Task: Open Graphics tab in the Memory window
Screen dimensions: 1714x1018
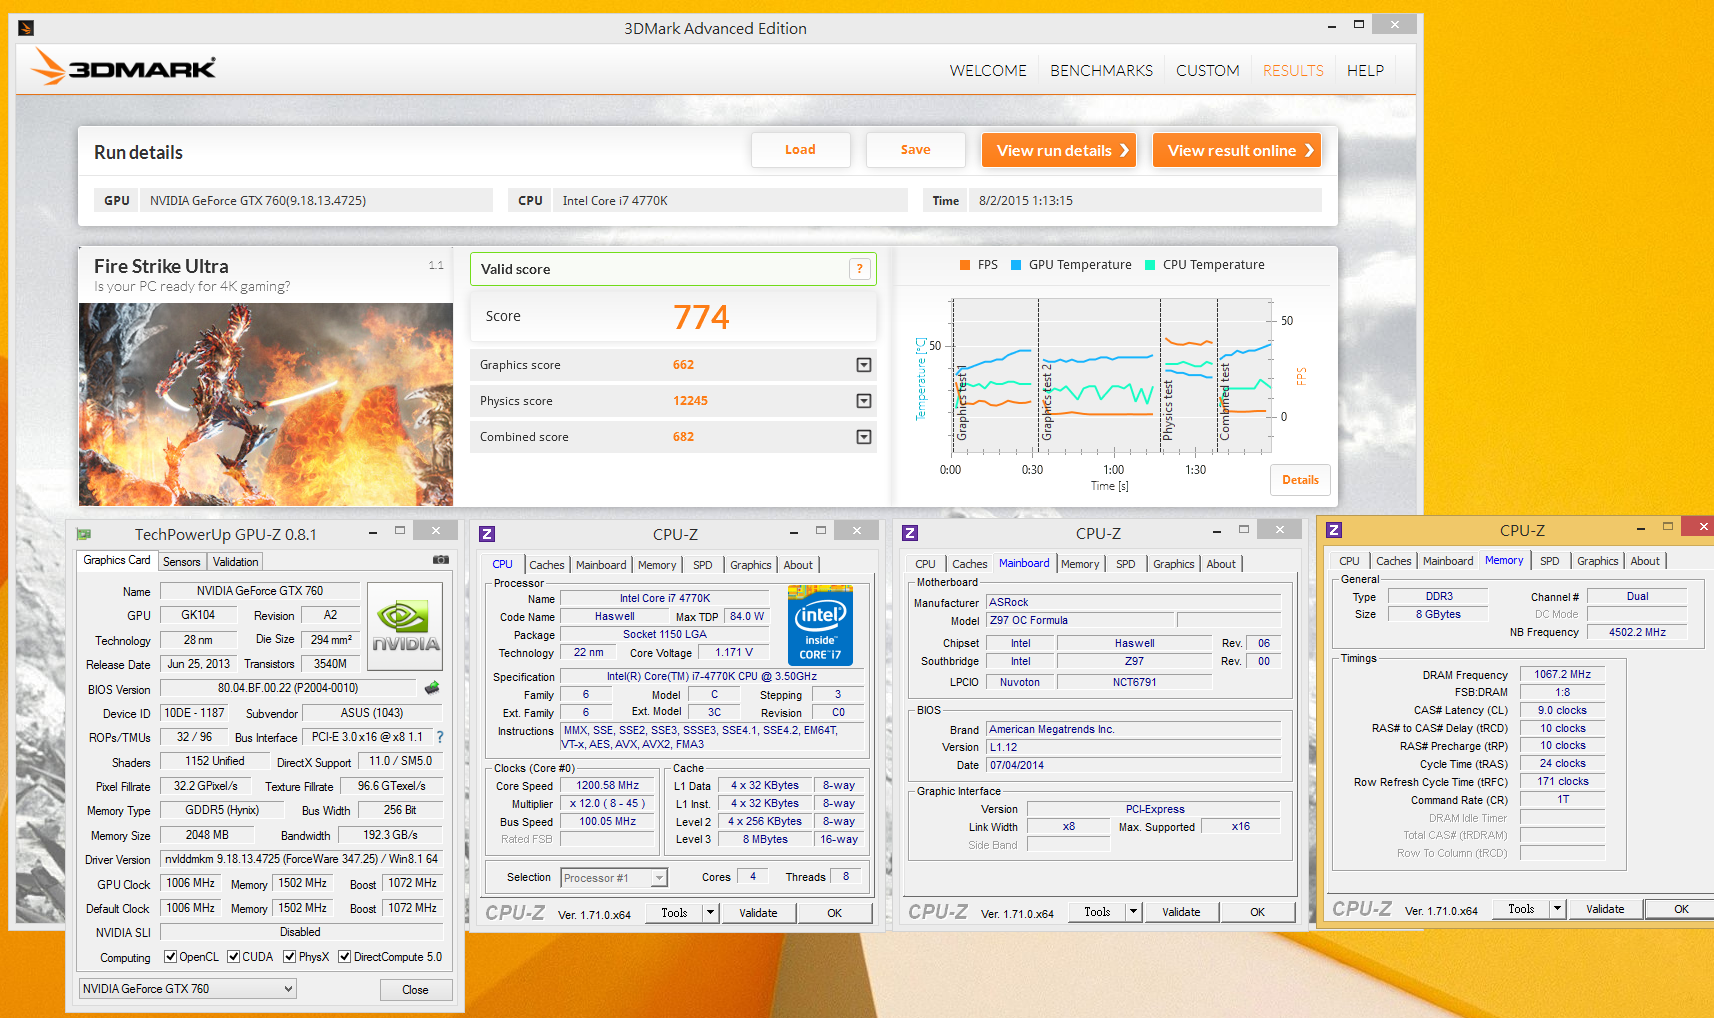Action: point(1597,561)
